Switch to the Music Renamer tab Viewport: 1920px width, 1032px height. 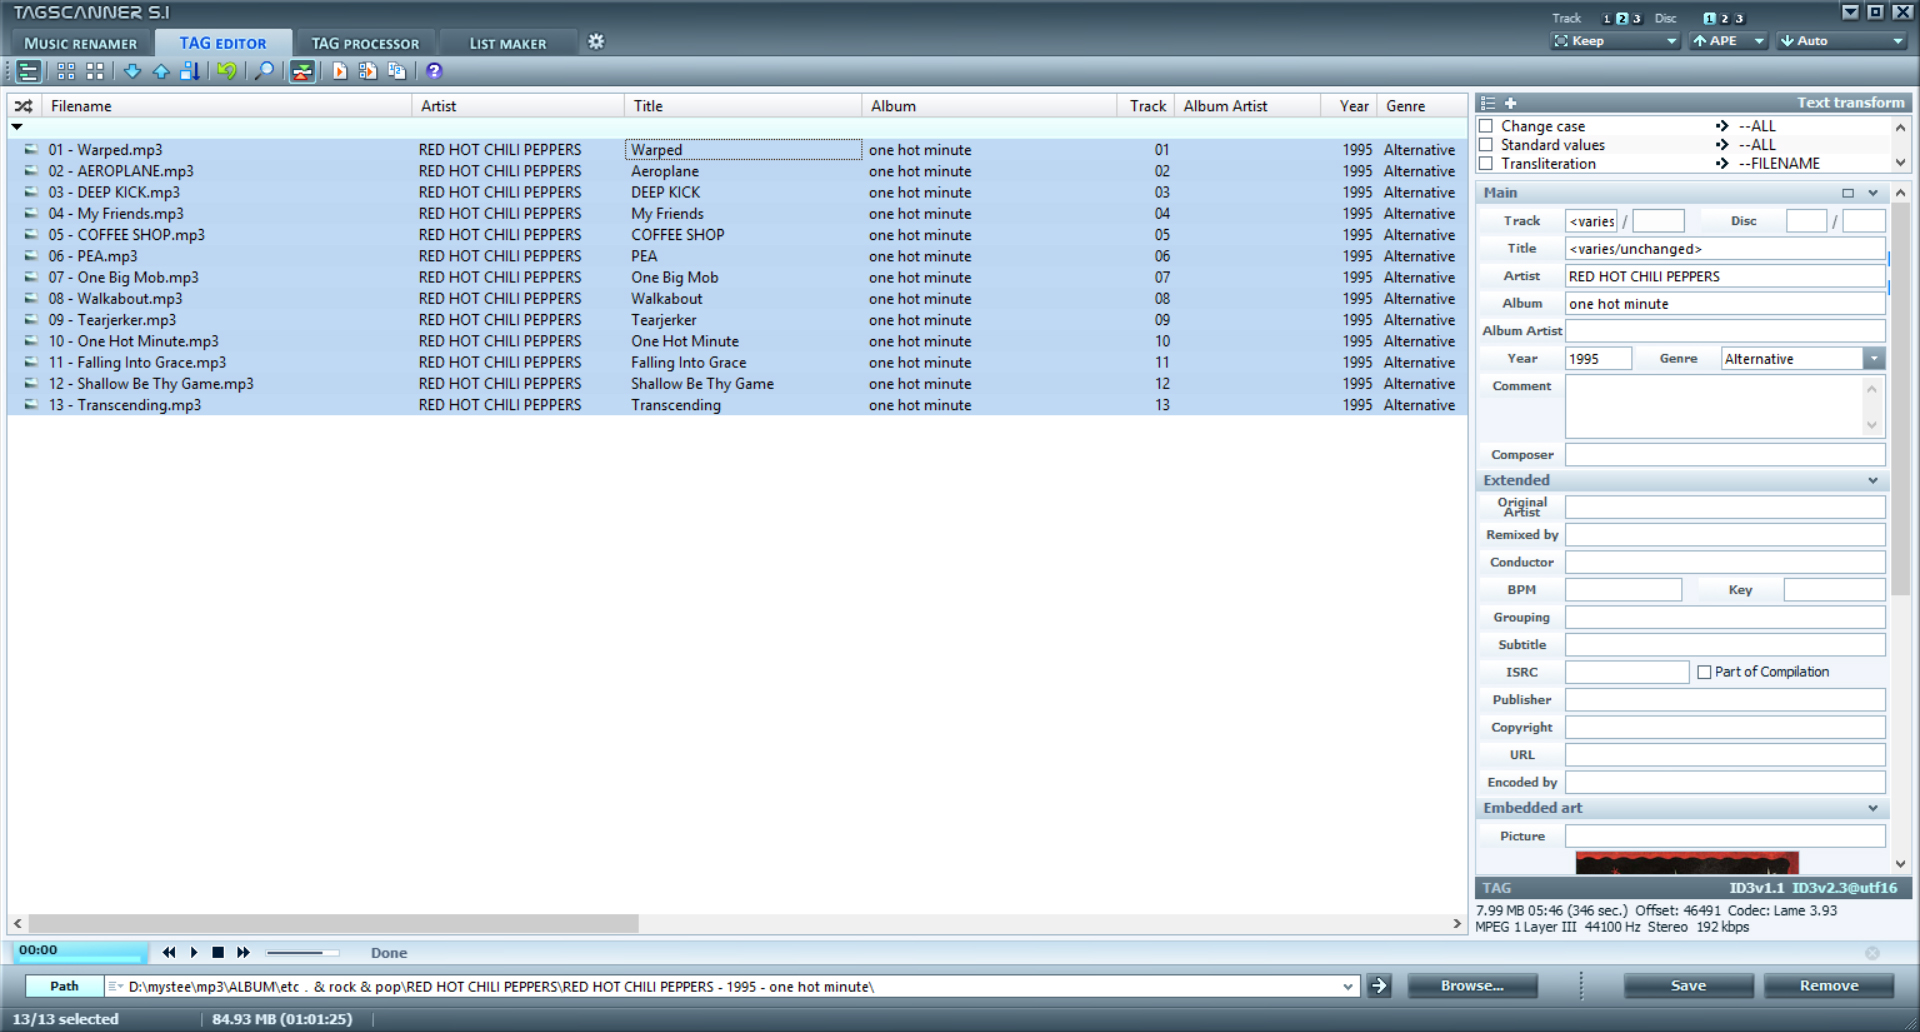[x=80, y=43]
